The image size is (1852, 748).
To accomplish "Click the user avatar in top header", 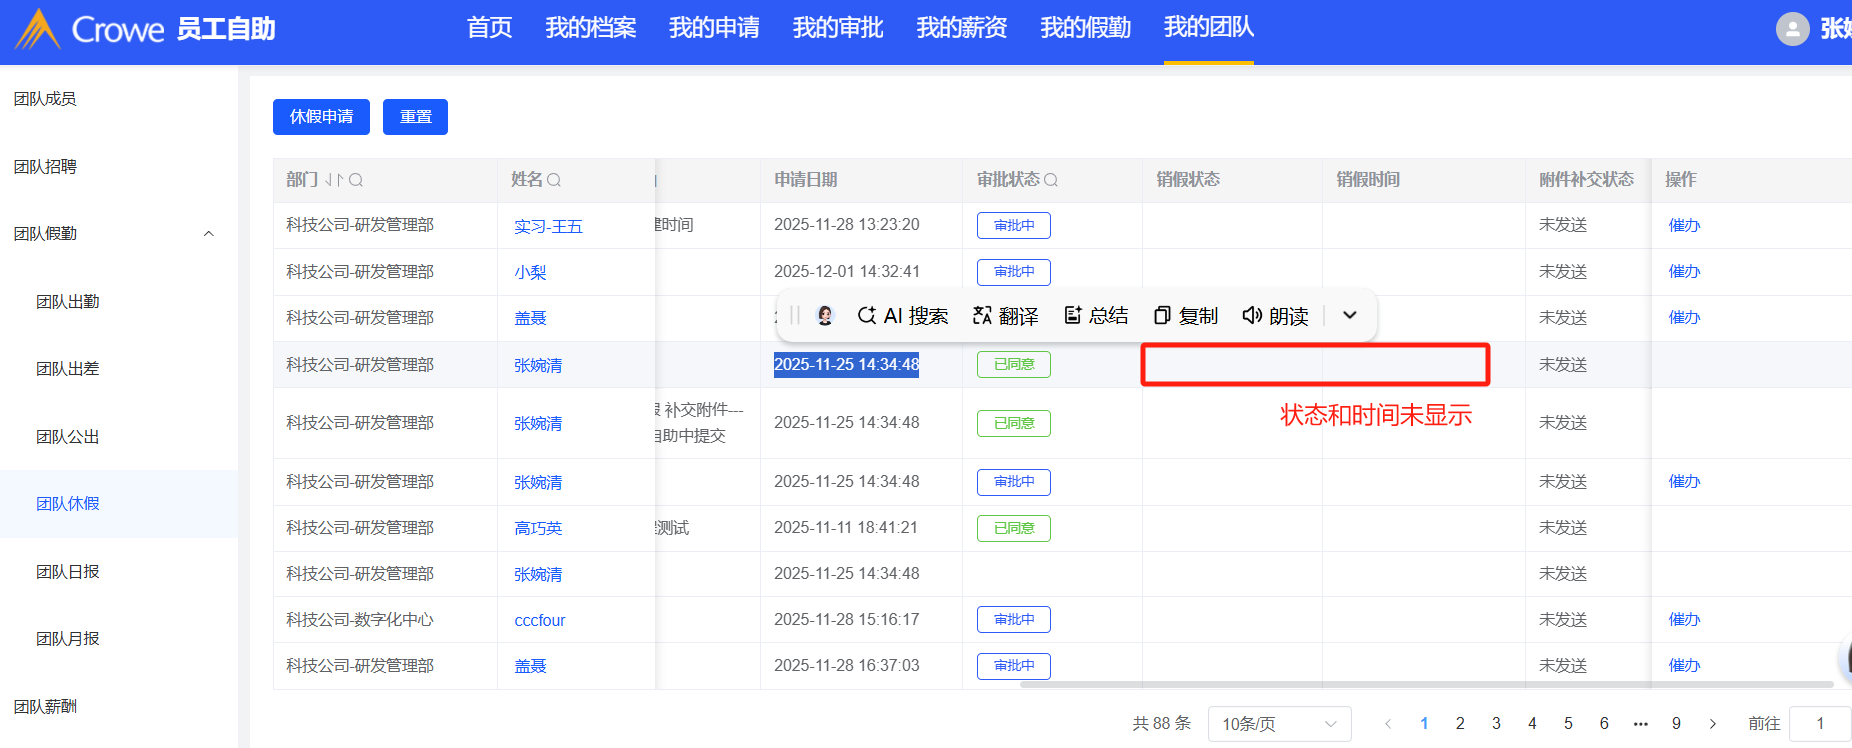I will click(x=1792, y=29).
